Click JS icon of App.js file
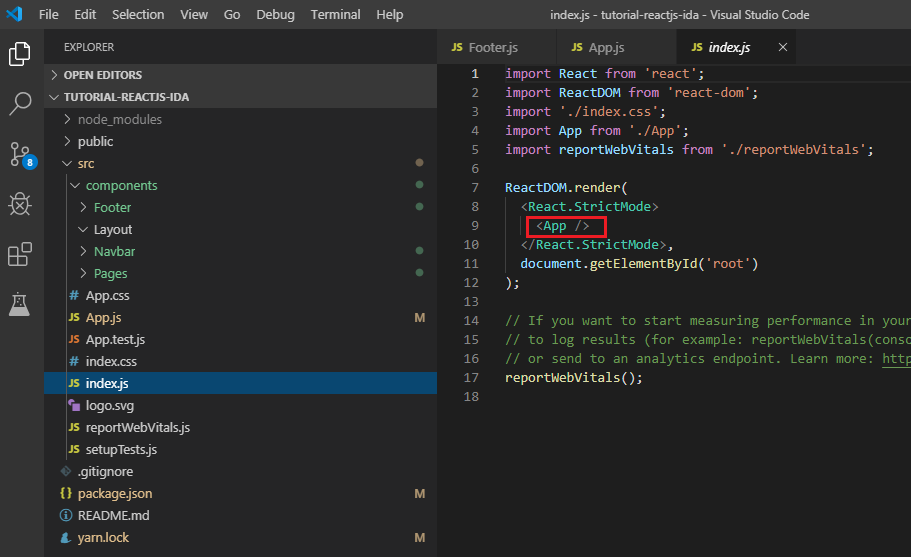This screenshot has width=911, height=557. 74,318
